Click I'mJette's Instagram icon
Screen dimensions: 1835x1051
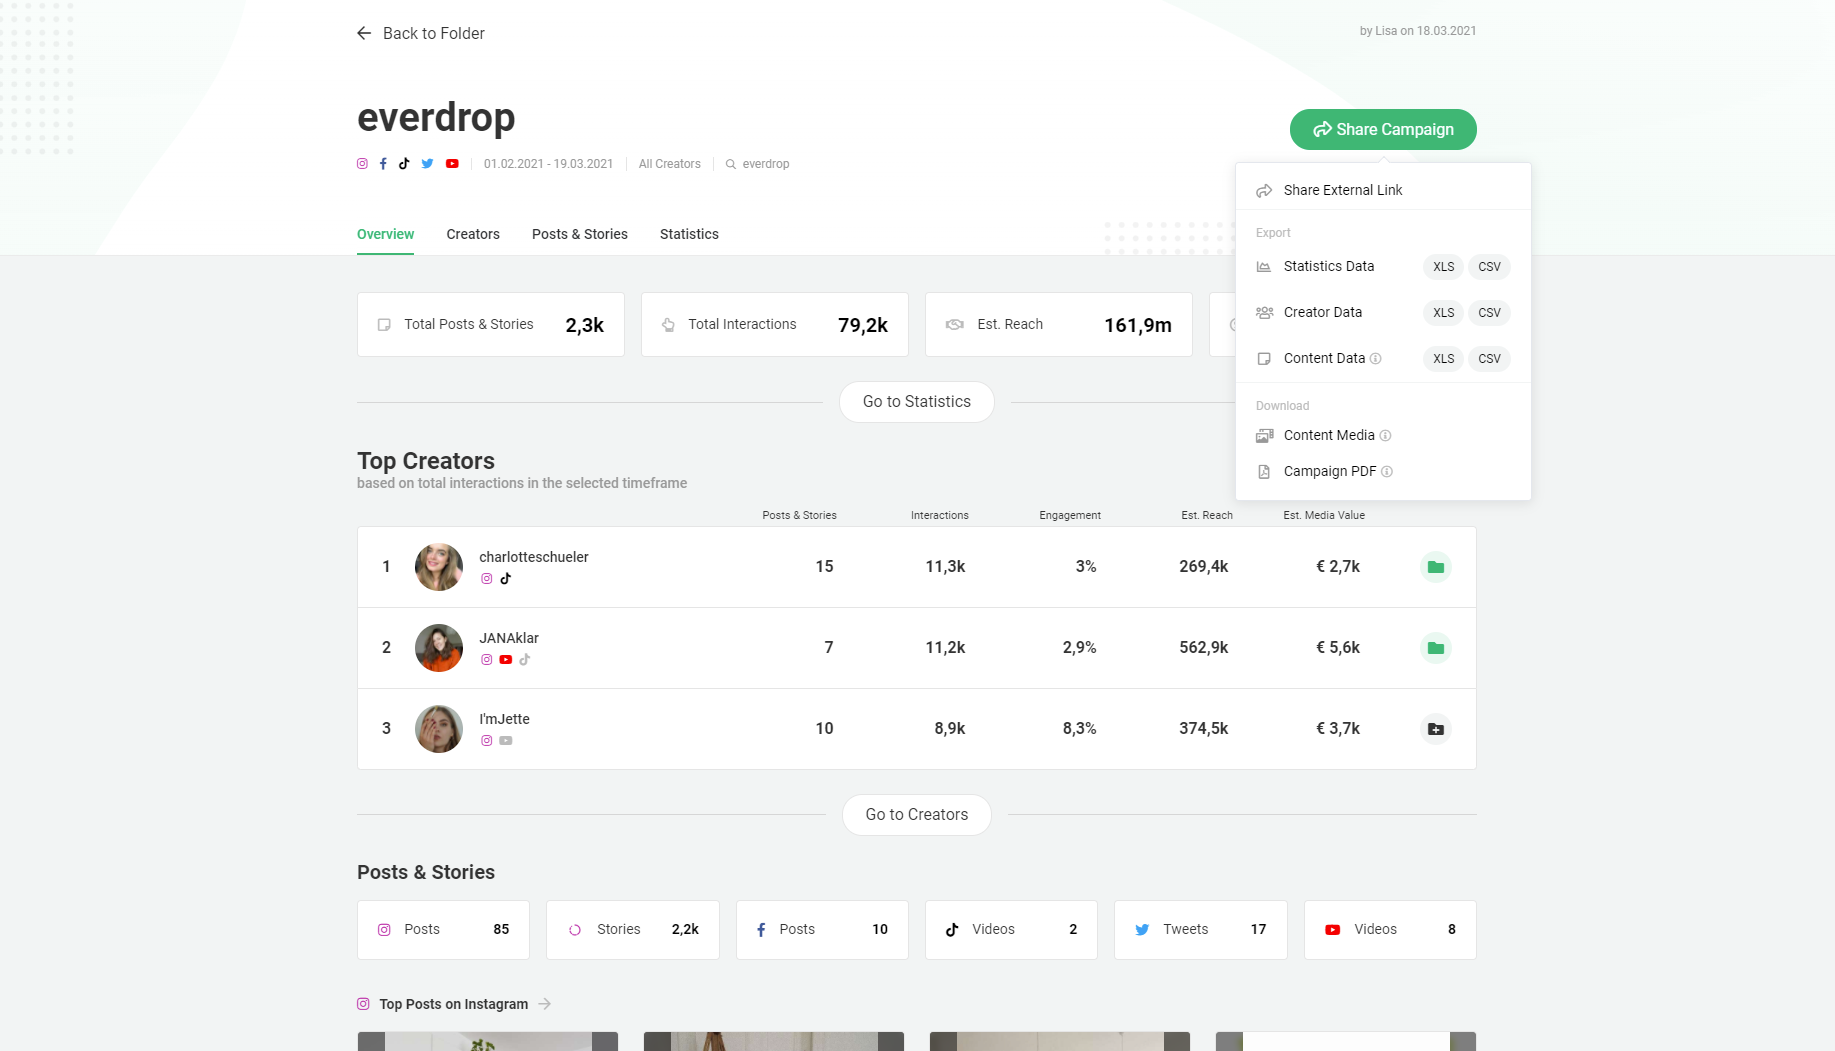(487, 741)
